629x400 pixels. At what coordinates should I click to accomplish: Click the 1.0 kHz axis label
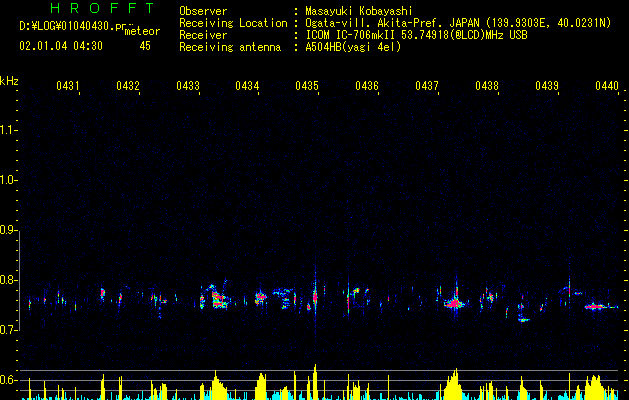[x=8, y=180]
